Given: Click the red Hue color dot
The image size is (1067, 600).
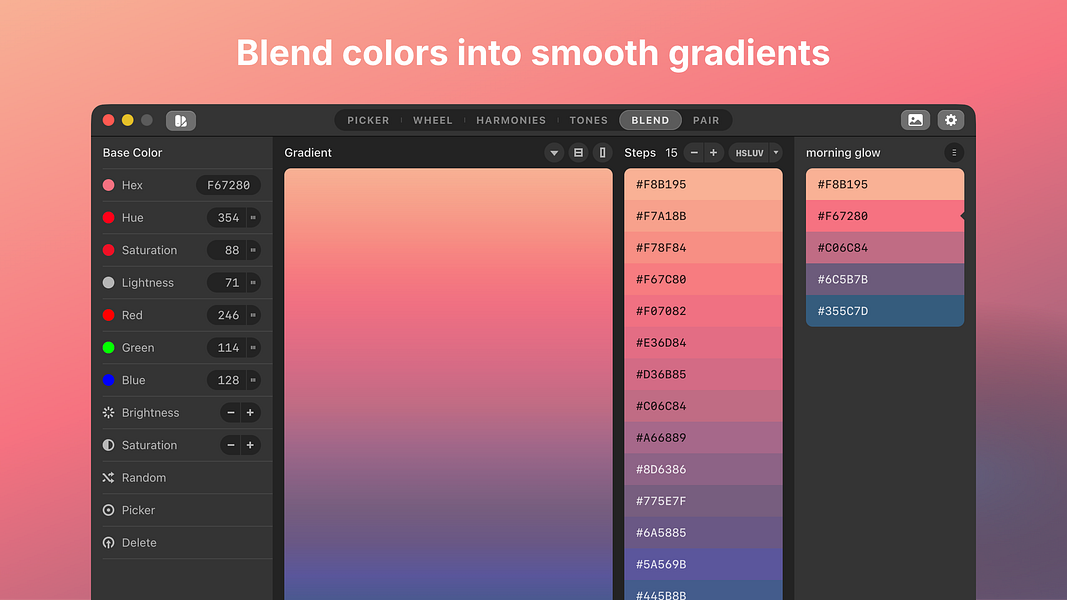Looking at the screenshot, I should pos(108,218).
